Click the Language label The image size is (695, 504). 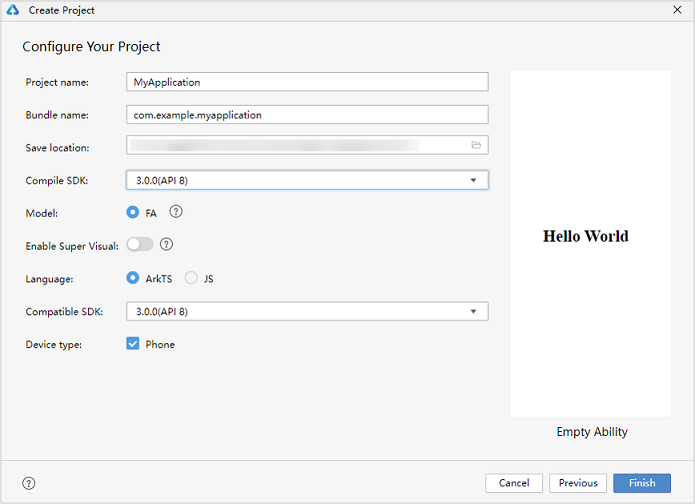[49, 279]
